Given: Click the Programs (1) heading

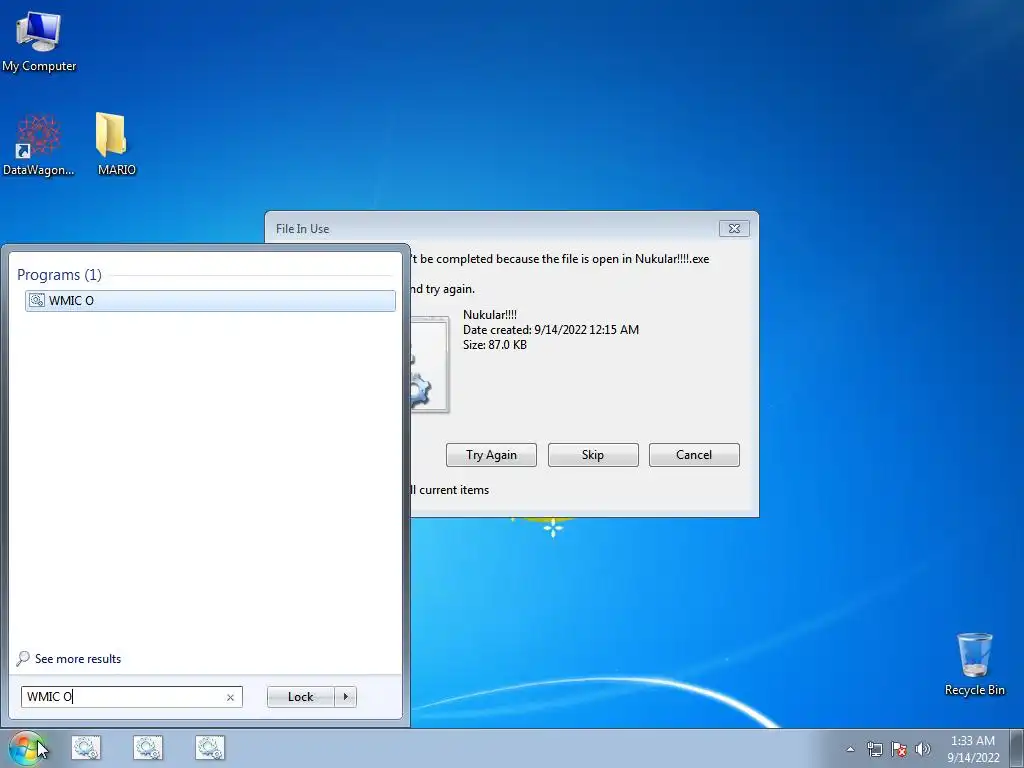Looking at the screenshot, I should 59,275.
